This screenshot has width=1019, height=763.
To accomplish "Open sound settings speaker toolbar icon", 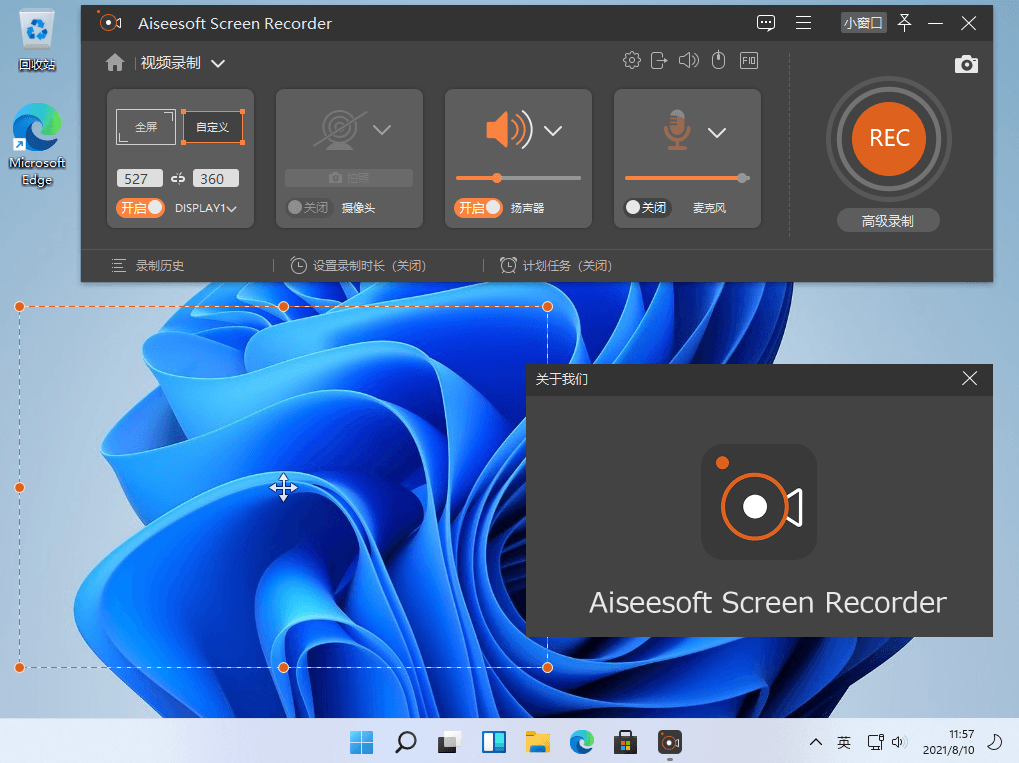I will coord(689,60).
